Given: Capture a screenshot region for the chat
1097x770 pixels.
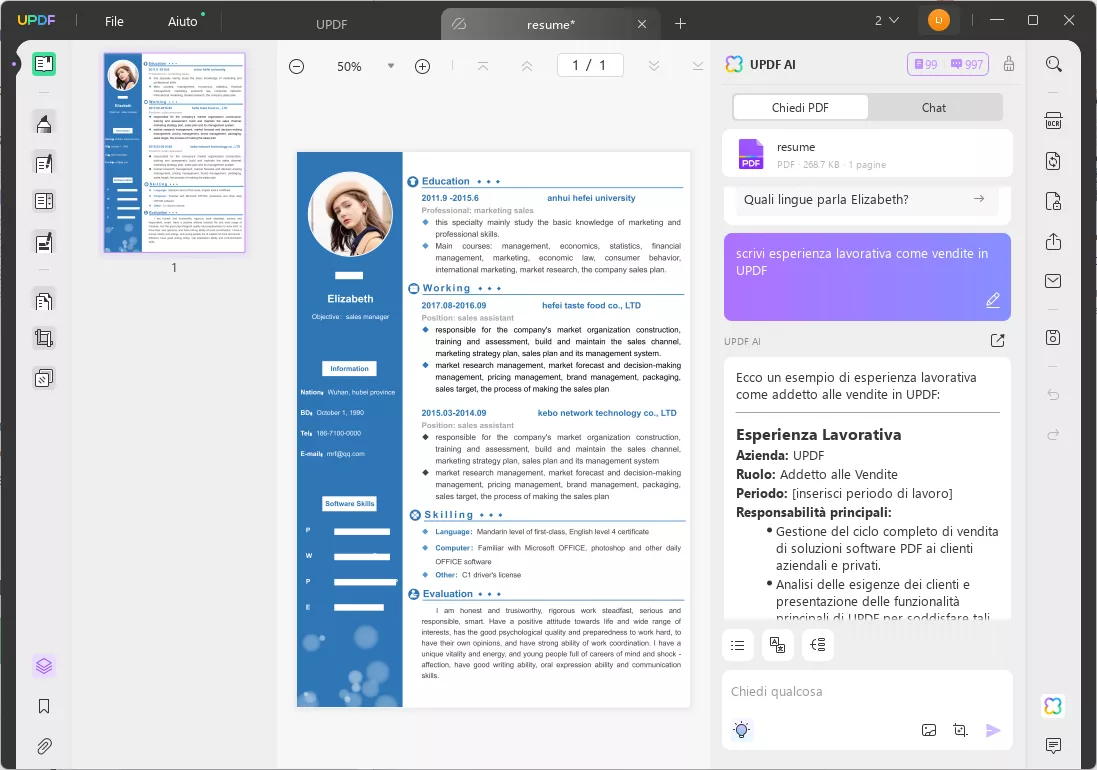Looking at the screenshot, I should (x=961, y=730).
